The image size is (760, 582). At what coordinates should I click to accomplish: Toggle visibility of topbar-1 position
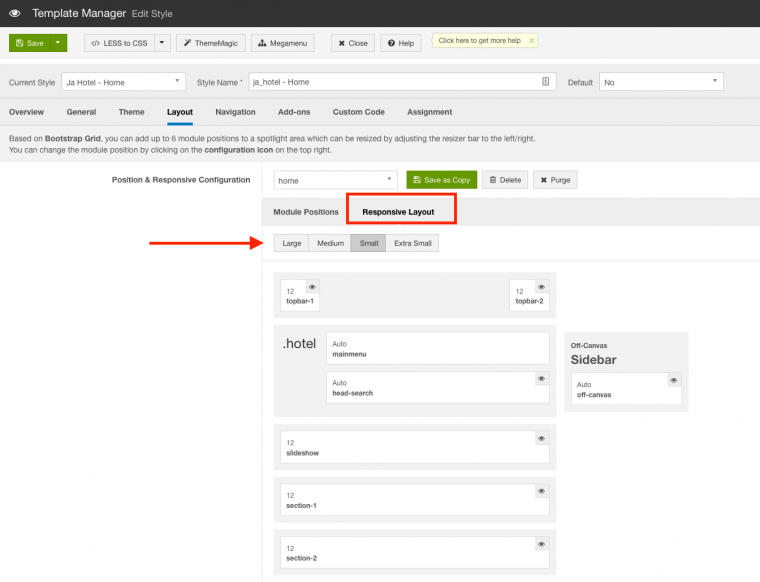pyautogui.click(x=311, y=287)
